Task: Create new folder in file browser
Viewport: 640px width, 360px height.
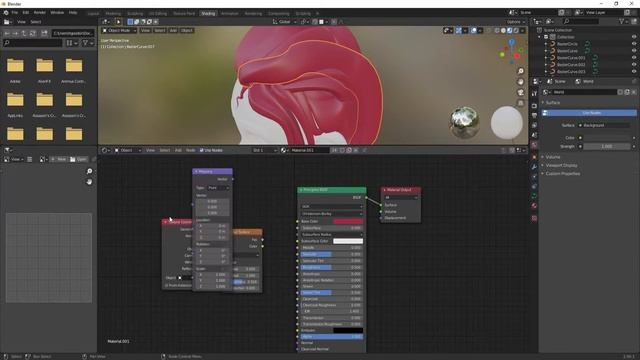Action: click(x=44, y=33)
